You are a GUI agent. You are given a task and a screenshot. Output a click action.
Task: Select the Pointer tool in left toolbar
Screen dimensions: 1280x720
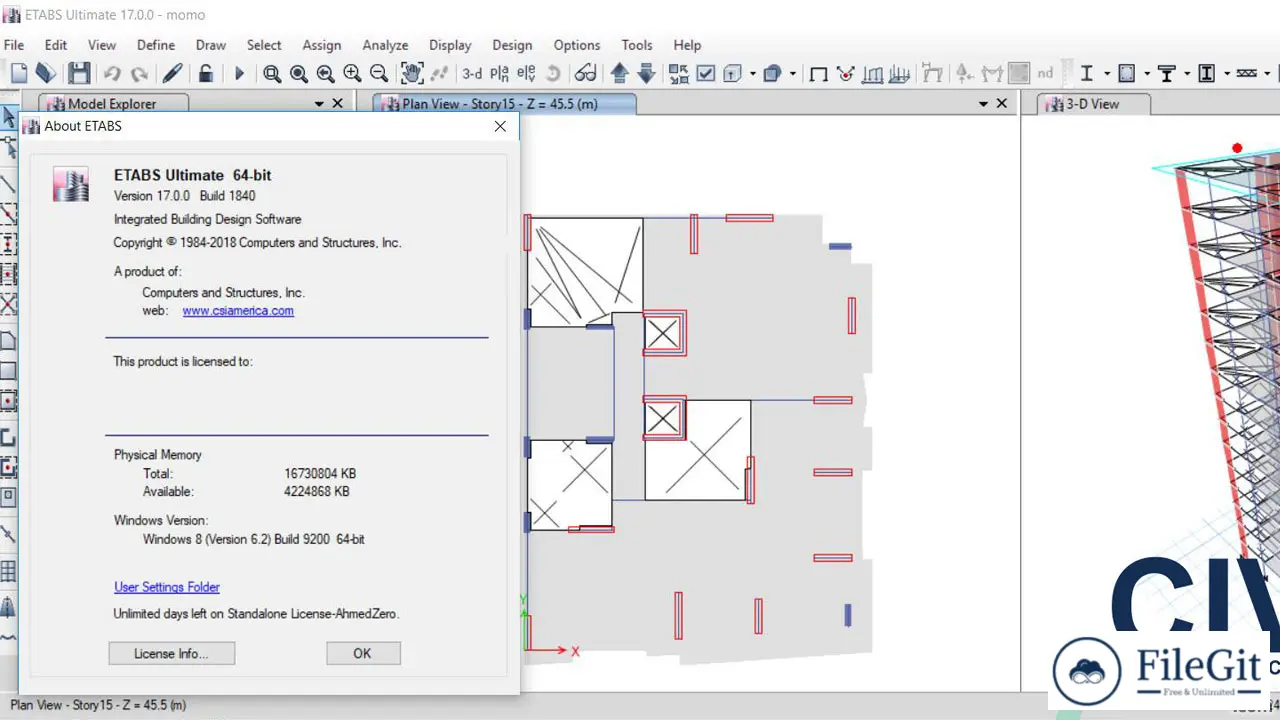9,119
